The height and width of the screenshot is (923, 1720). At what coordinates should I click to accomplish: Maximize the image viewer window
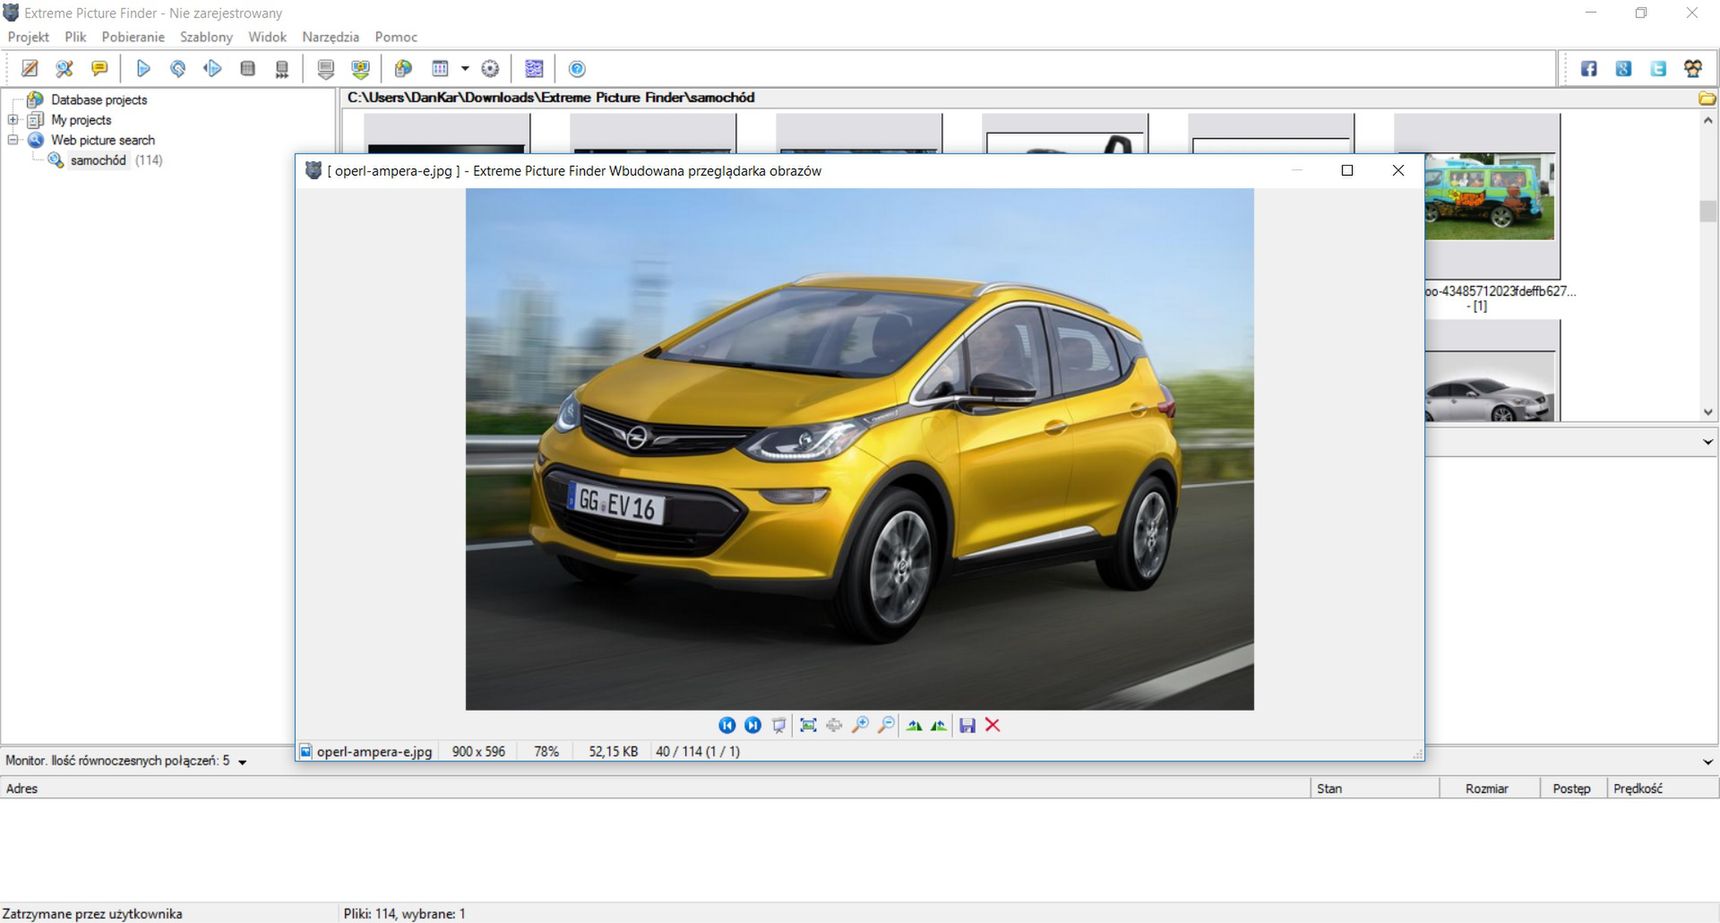[x=1347, y=171]
